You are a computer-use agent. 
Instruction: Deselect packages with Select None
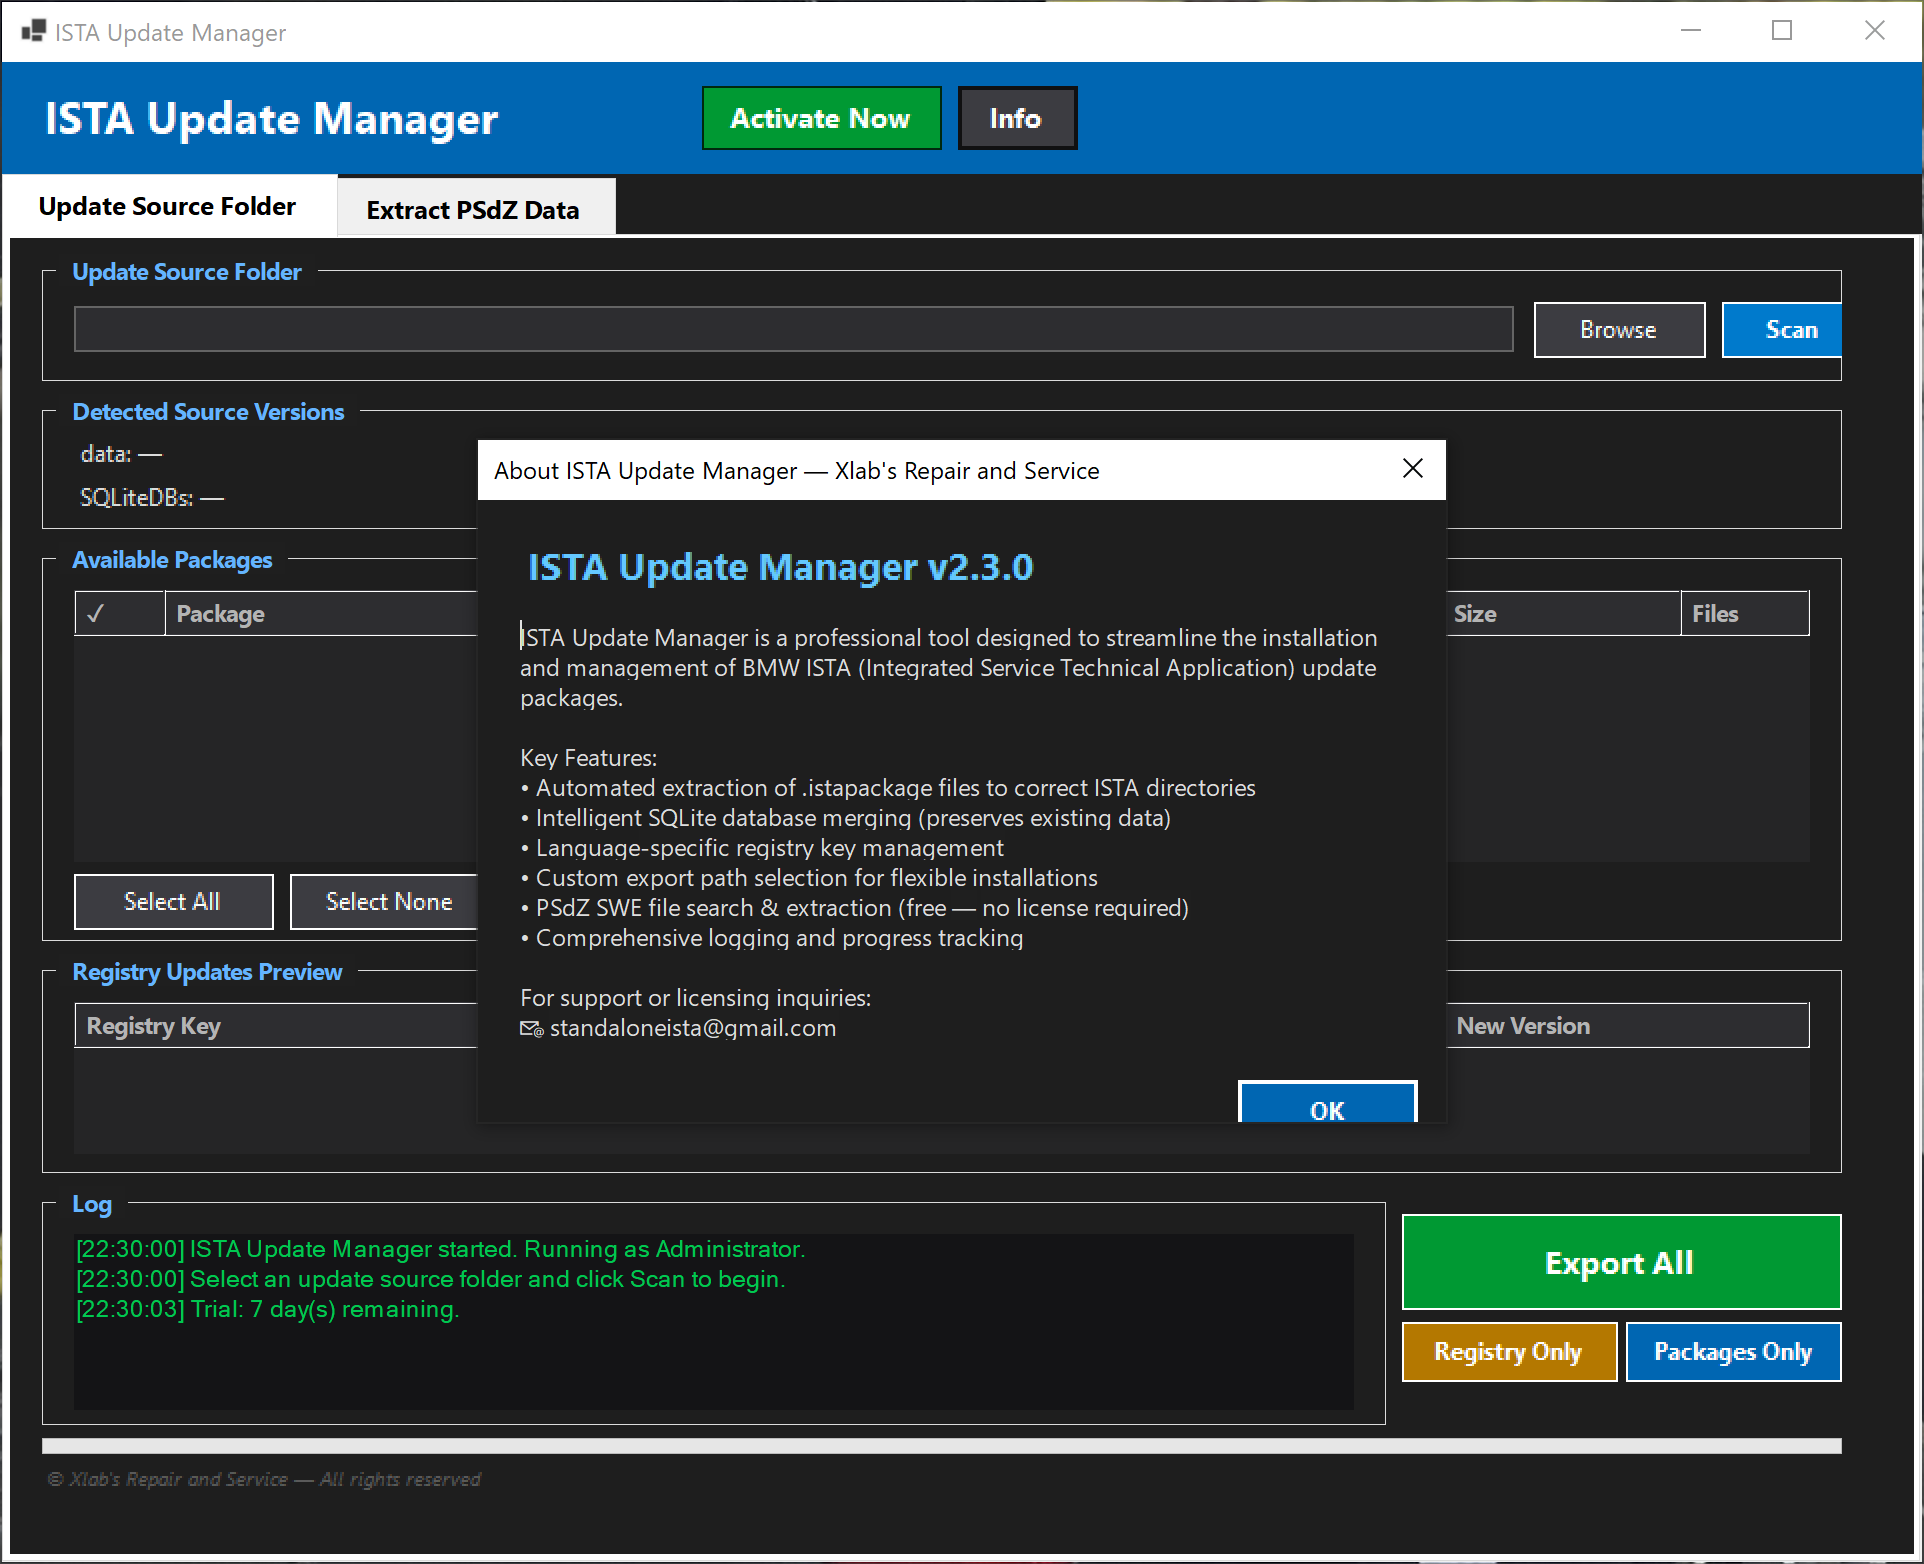click(387, 901)
